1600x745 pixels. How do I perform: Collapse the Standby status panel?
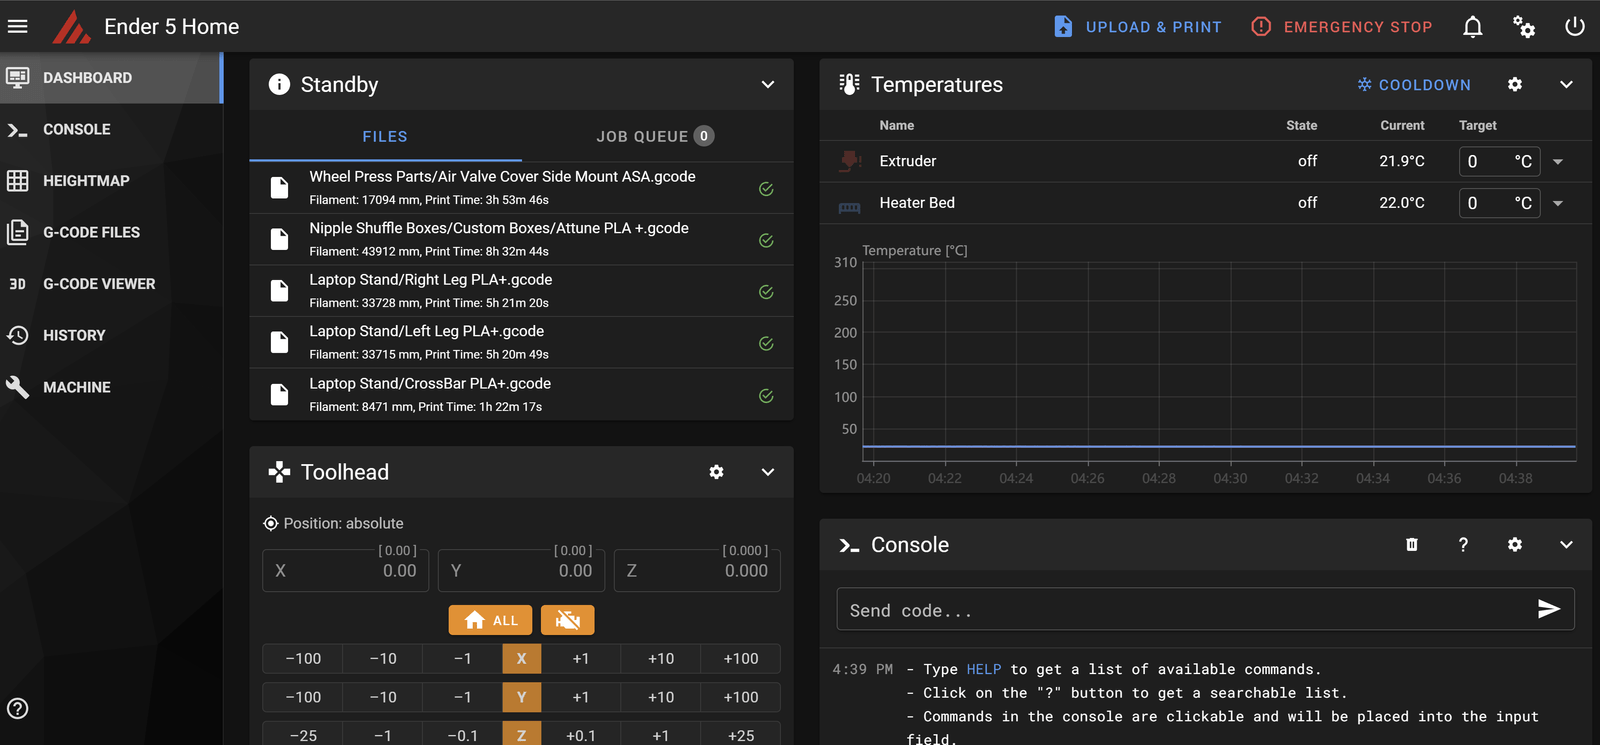[768, 85]
